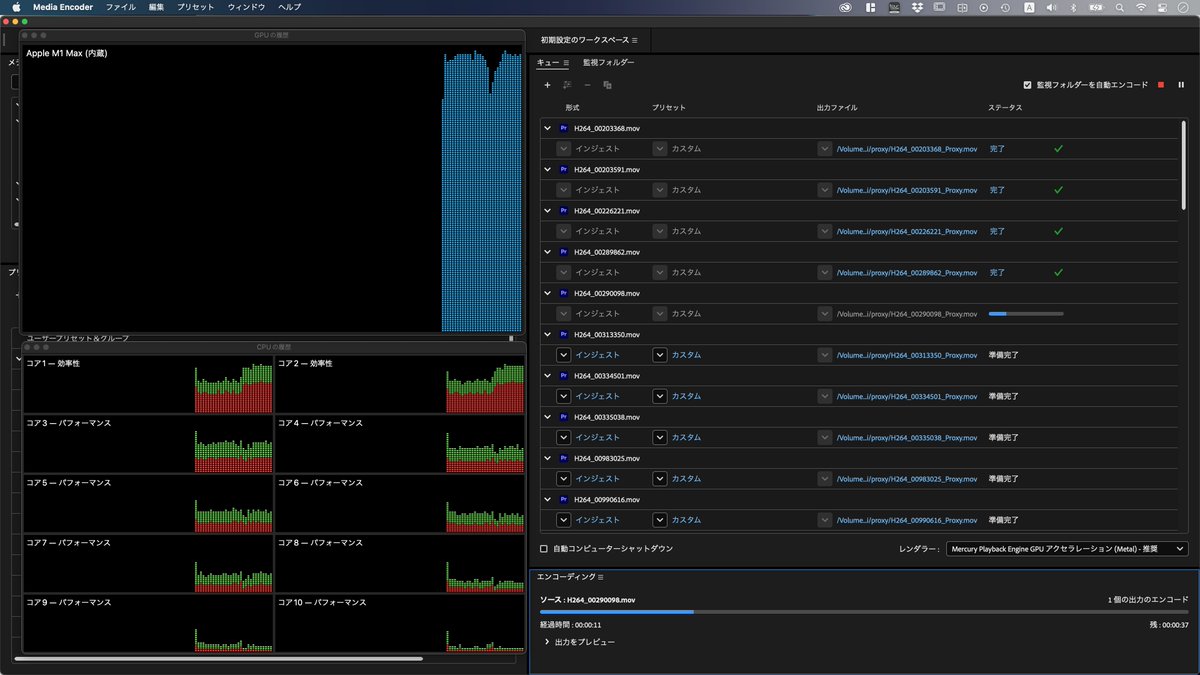The height and width of the screenshot is (675, 1200).
Task: Open Dropbox menu bar icon
Action: tap(916, 7)
